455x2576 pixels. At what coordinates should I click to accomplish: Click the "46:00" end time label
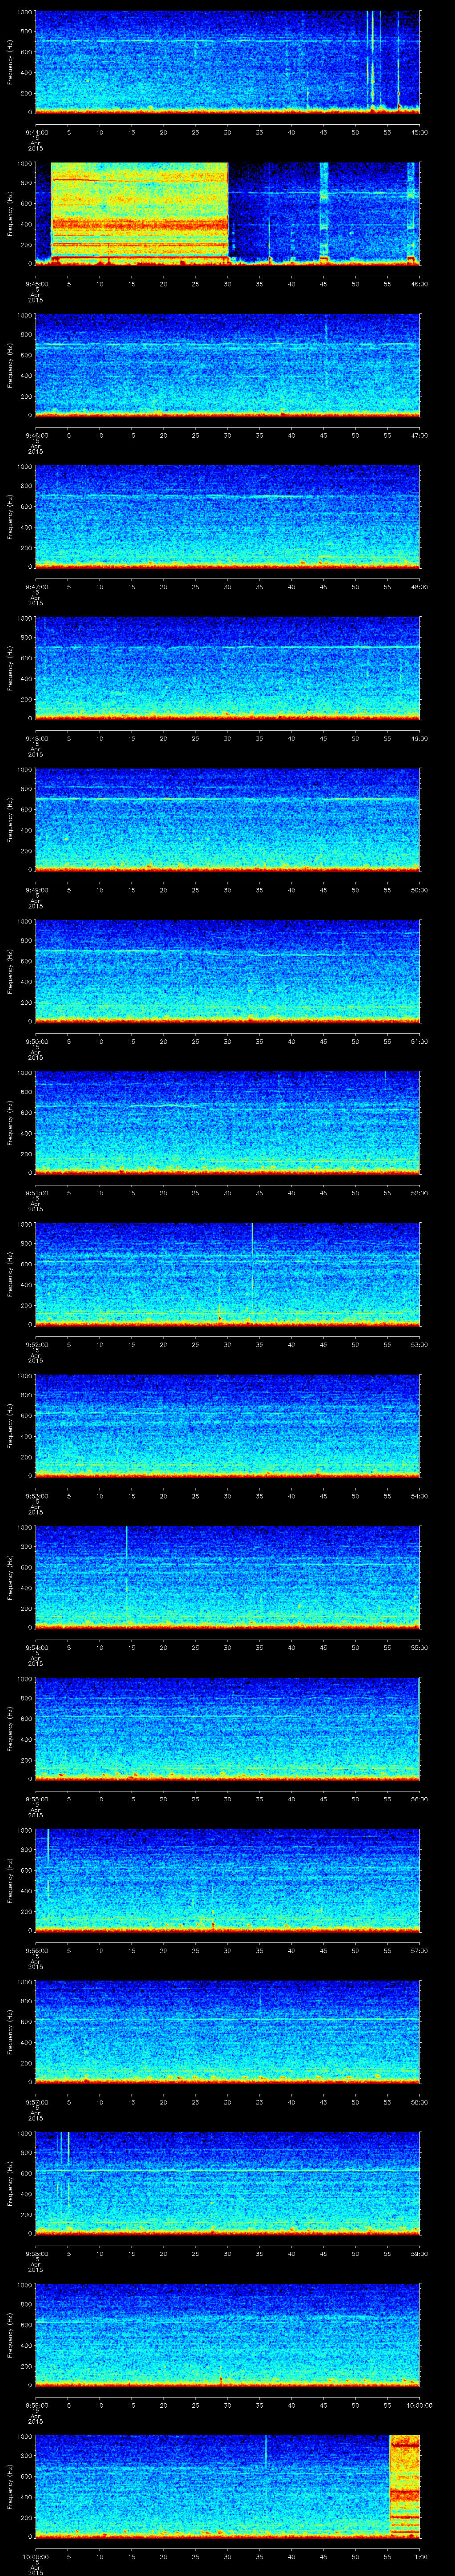pyautogui.click(x=420, y=284)
